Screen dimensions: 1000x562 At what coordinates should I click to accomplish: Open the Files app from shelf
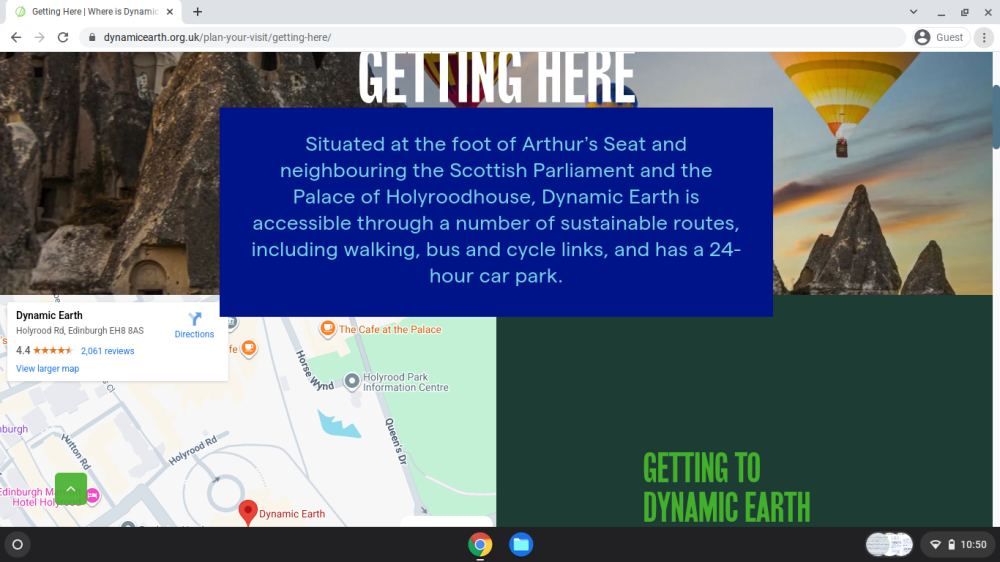[x=521, y=545]
